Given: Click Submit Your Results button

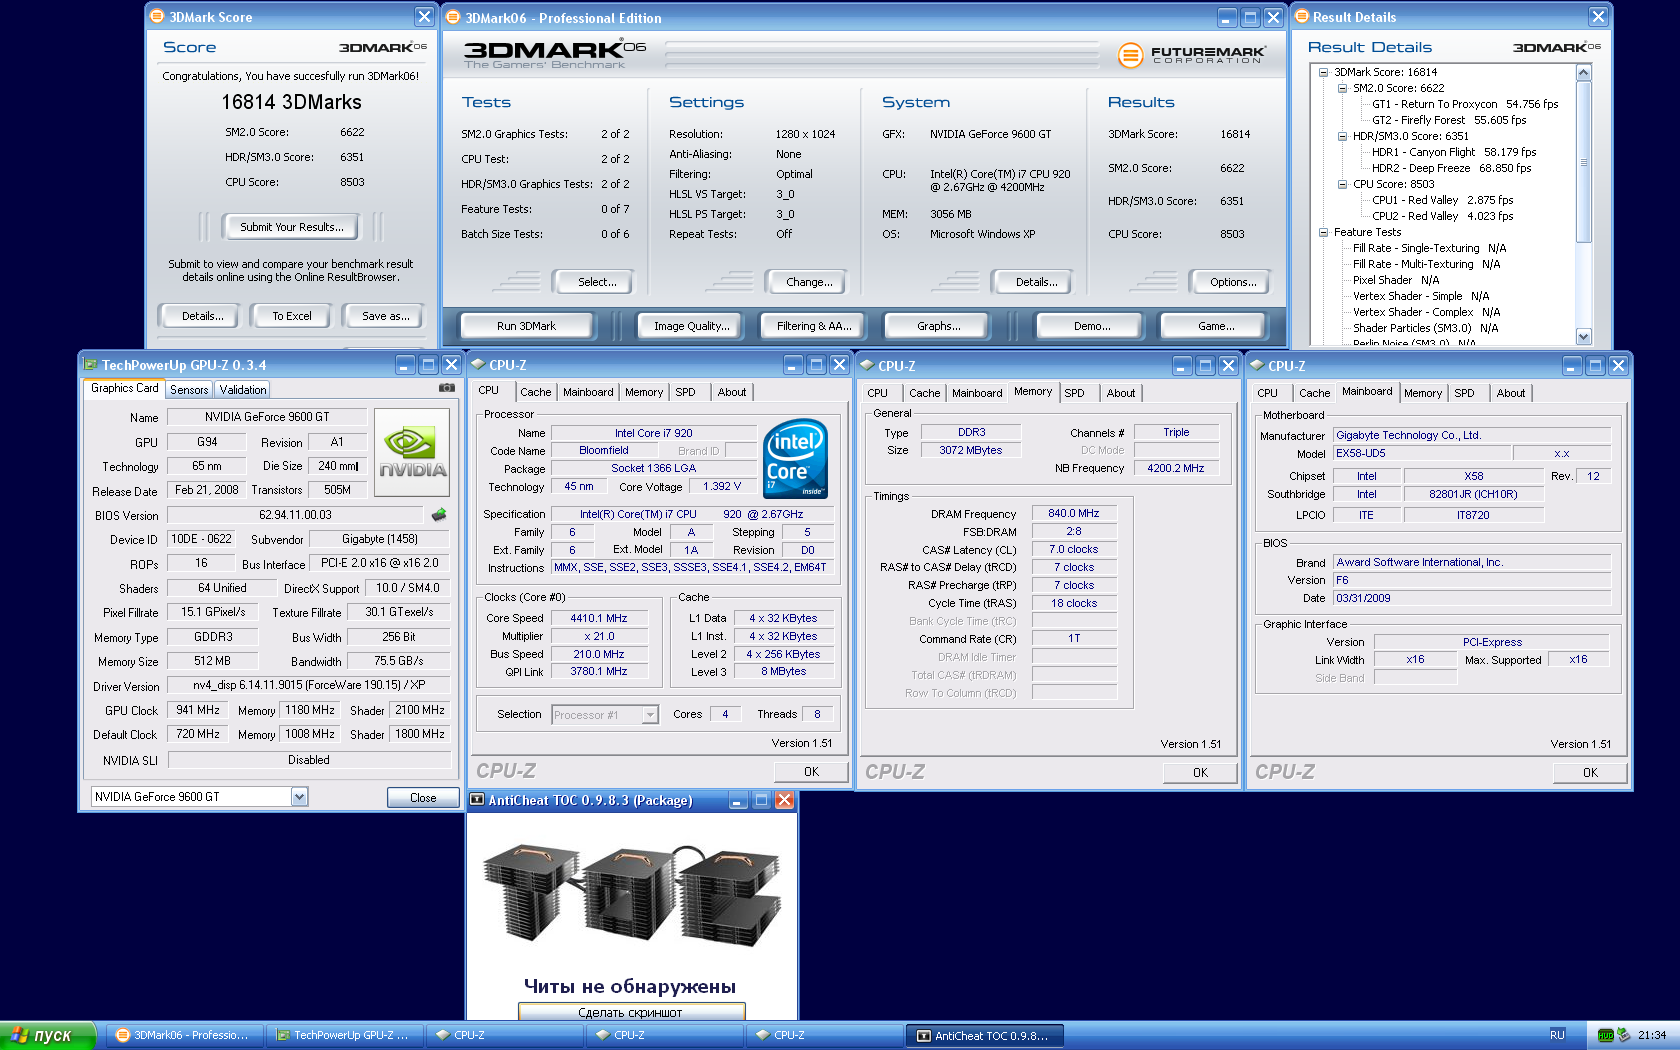Looking at the screenshot, I should [x=292, y=227].
